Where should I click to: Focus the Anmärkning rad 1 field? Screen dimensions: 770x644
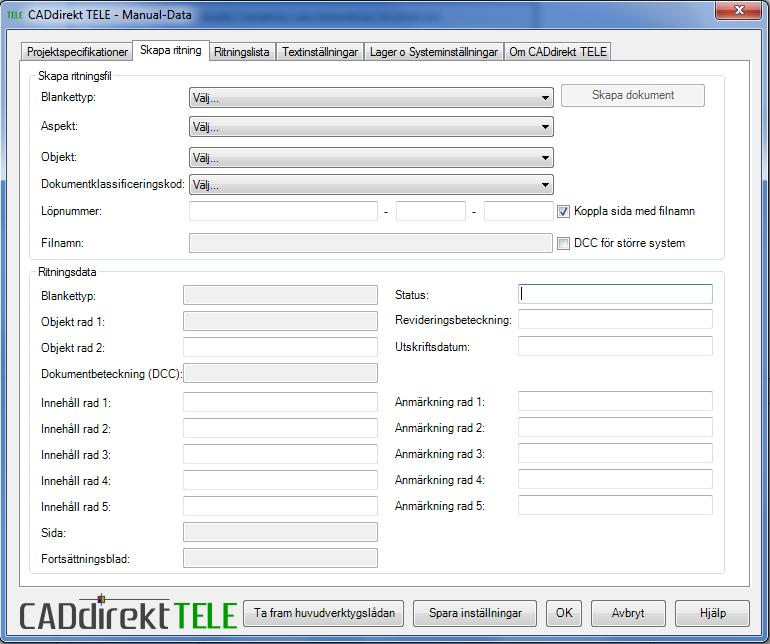[x=615, y=401]
